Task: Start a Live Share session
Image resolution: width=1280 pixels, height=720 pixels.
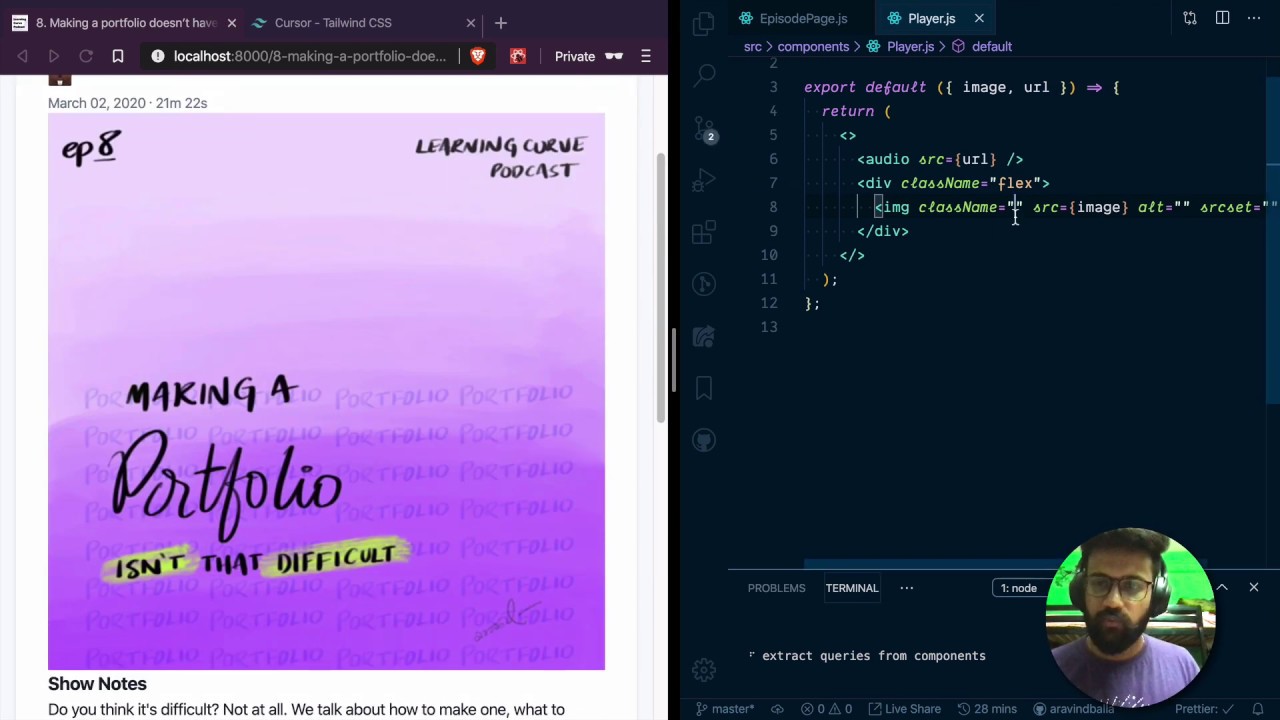Action: coord(903,709)
